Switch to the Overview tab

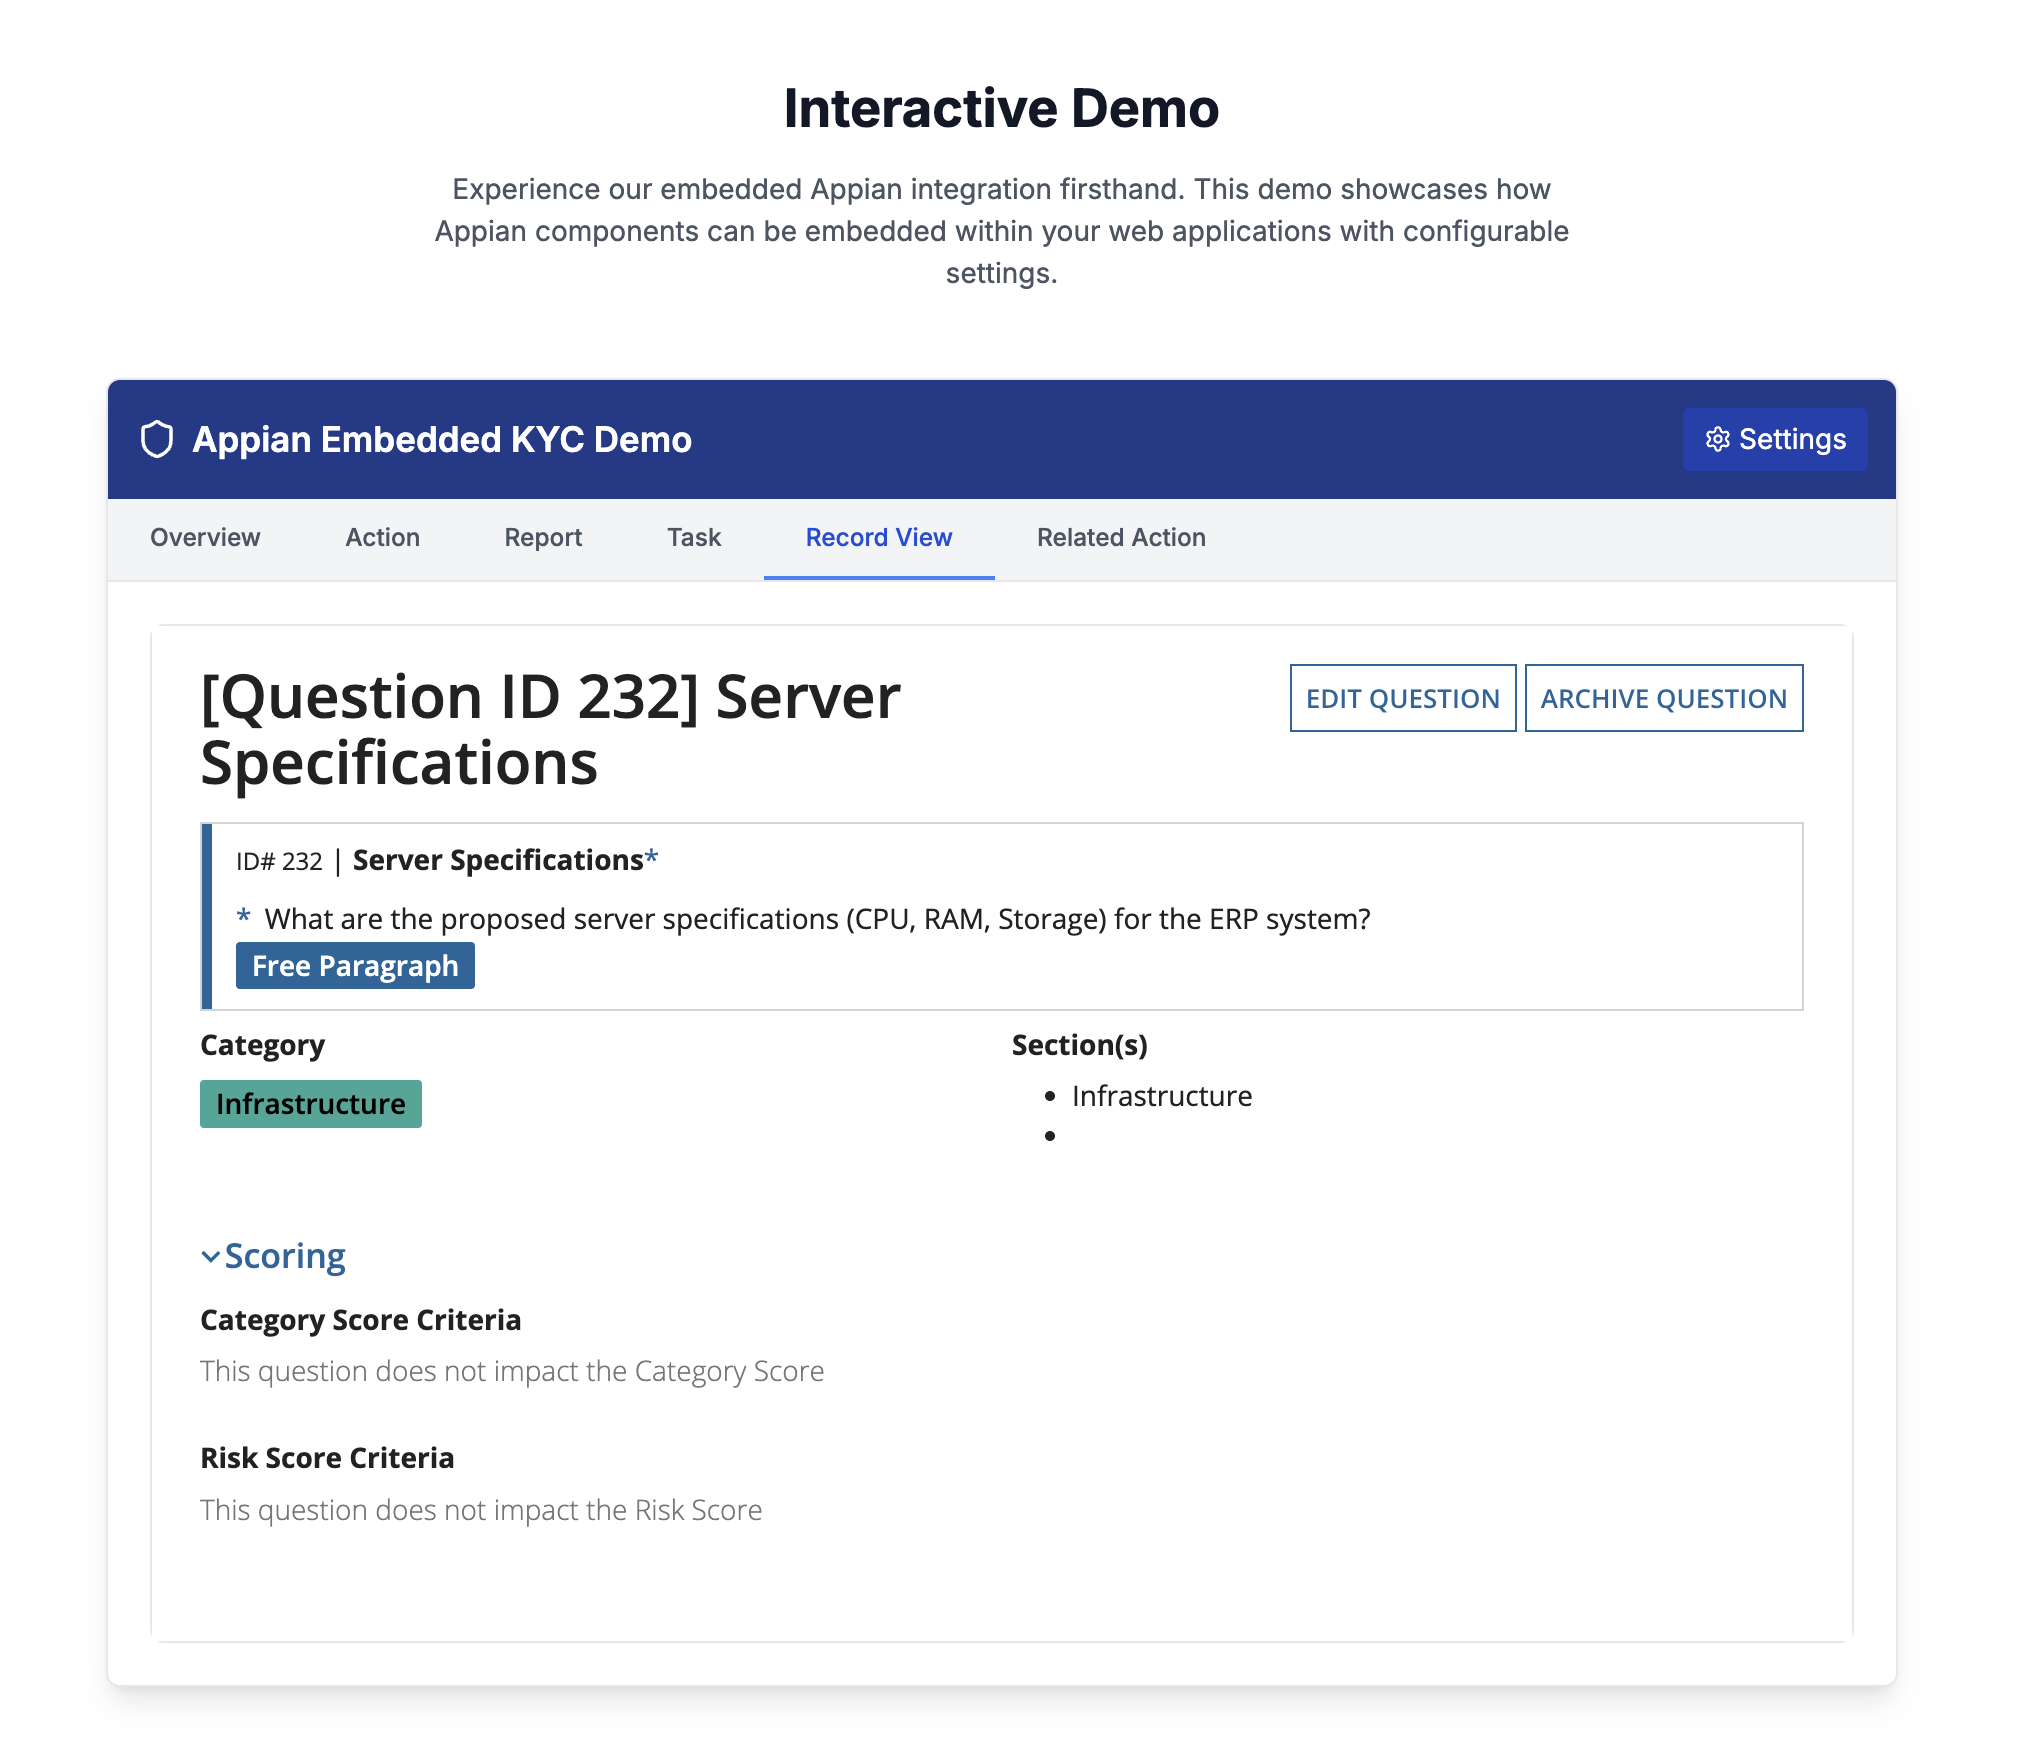(205, 538)
